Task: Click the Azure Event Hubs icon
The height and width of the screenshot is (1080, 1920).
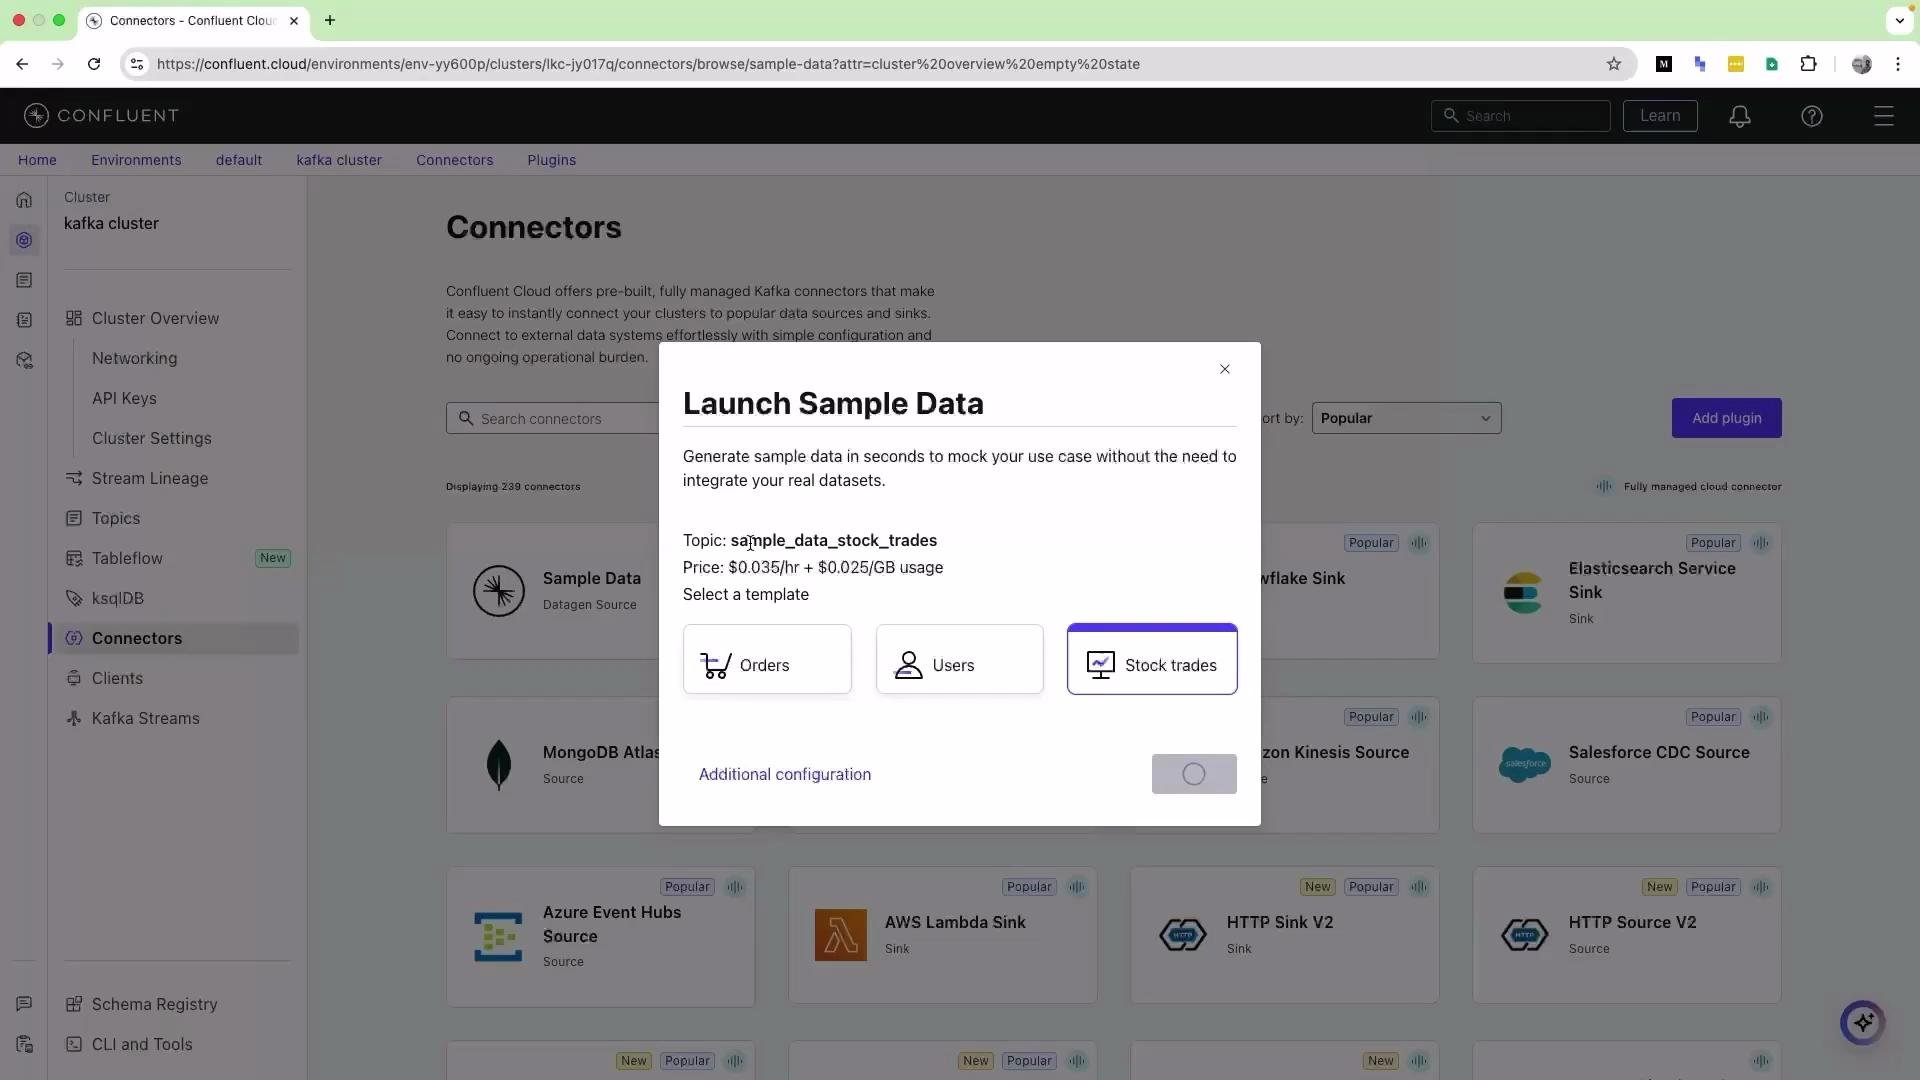Action: [498, 936]
